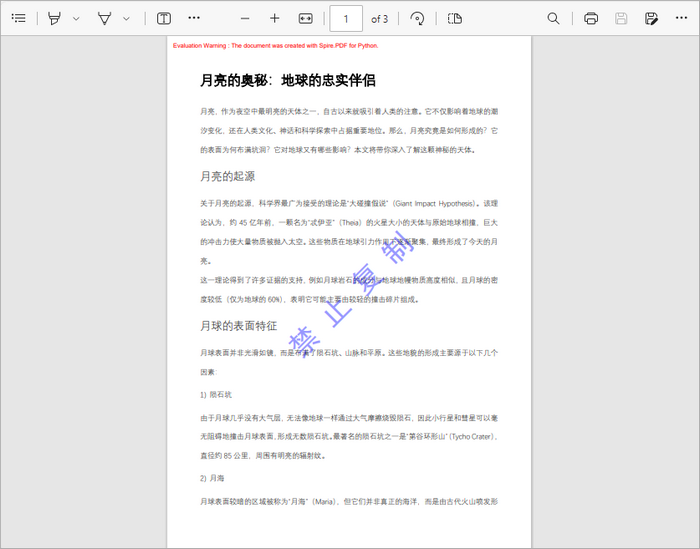Click the page number input field
700x549 pixels.
[x=346, y=19]
